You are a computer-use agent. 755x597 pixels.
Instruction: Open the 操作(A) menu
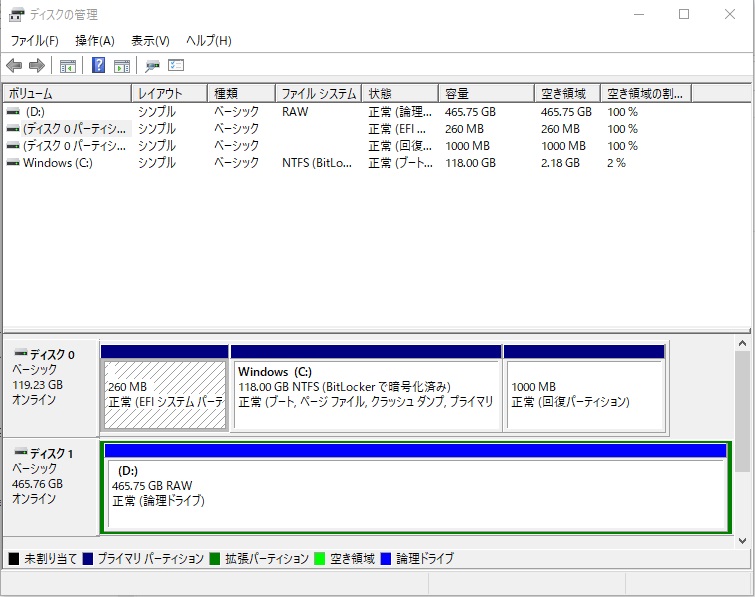pos(95,41)
